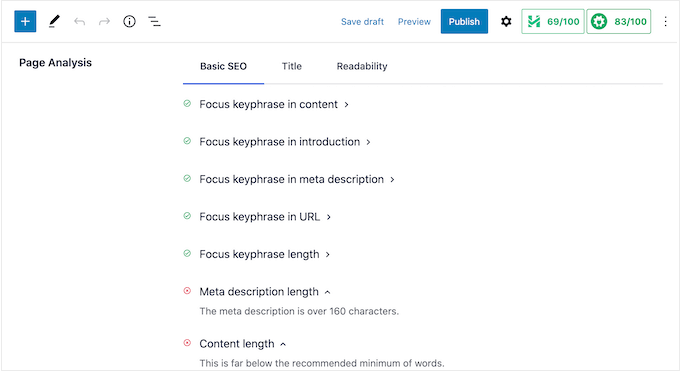Expand Focus keyphrase in content item
The width and height of the screenshot is (680, 372).
[274, 104]
